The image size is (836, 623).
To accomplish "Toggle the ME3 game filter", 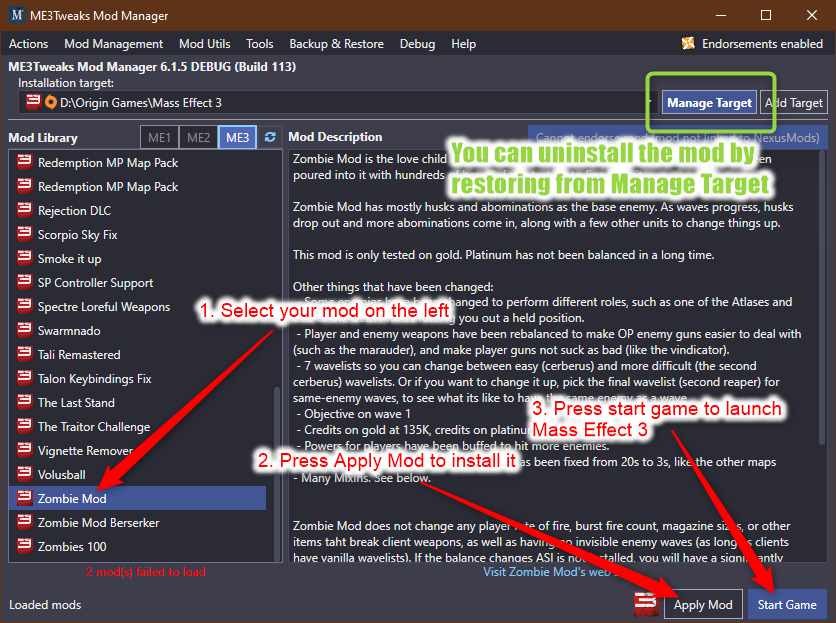I will pos(238,137).
